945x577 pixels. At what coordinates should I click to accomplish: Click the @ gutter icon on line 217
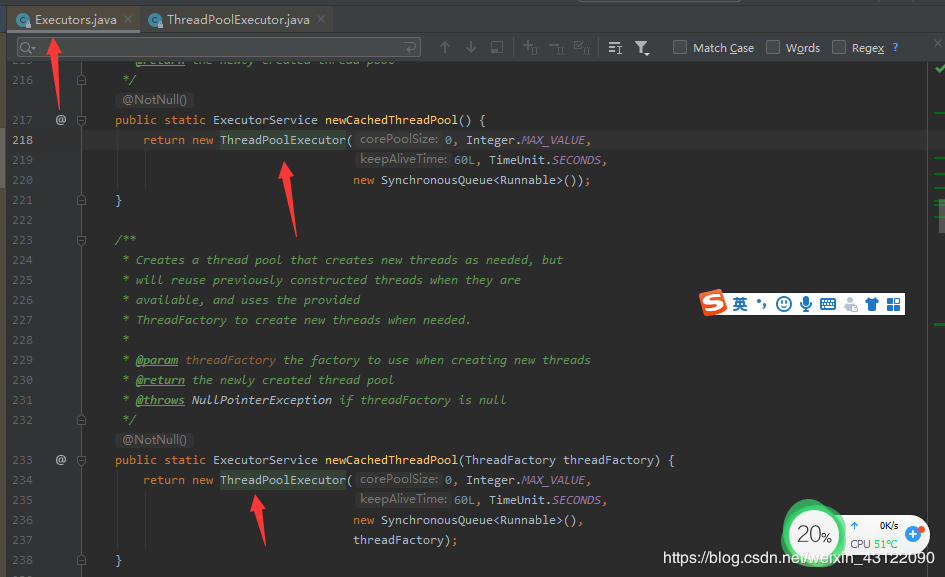[61, 119]
